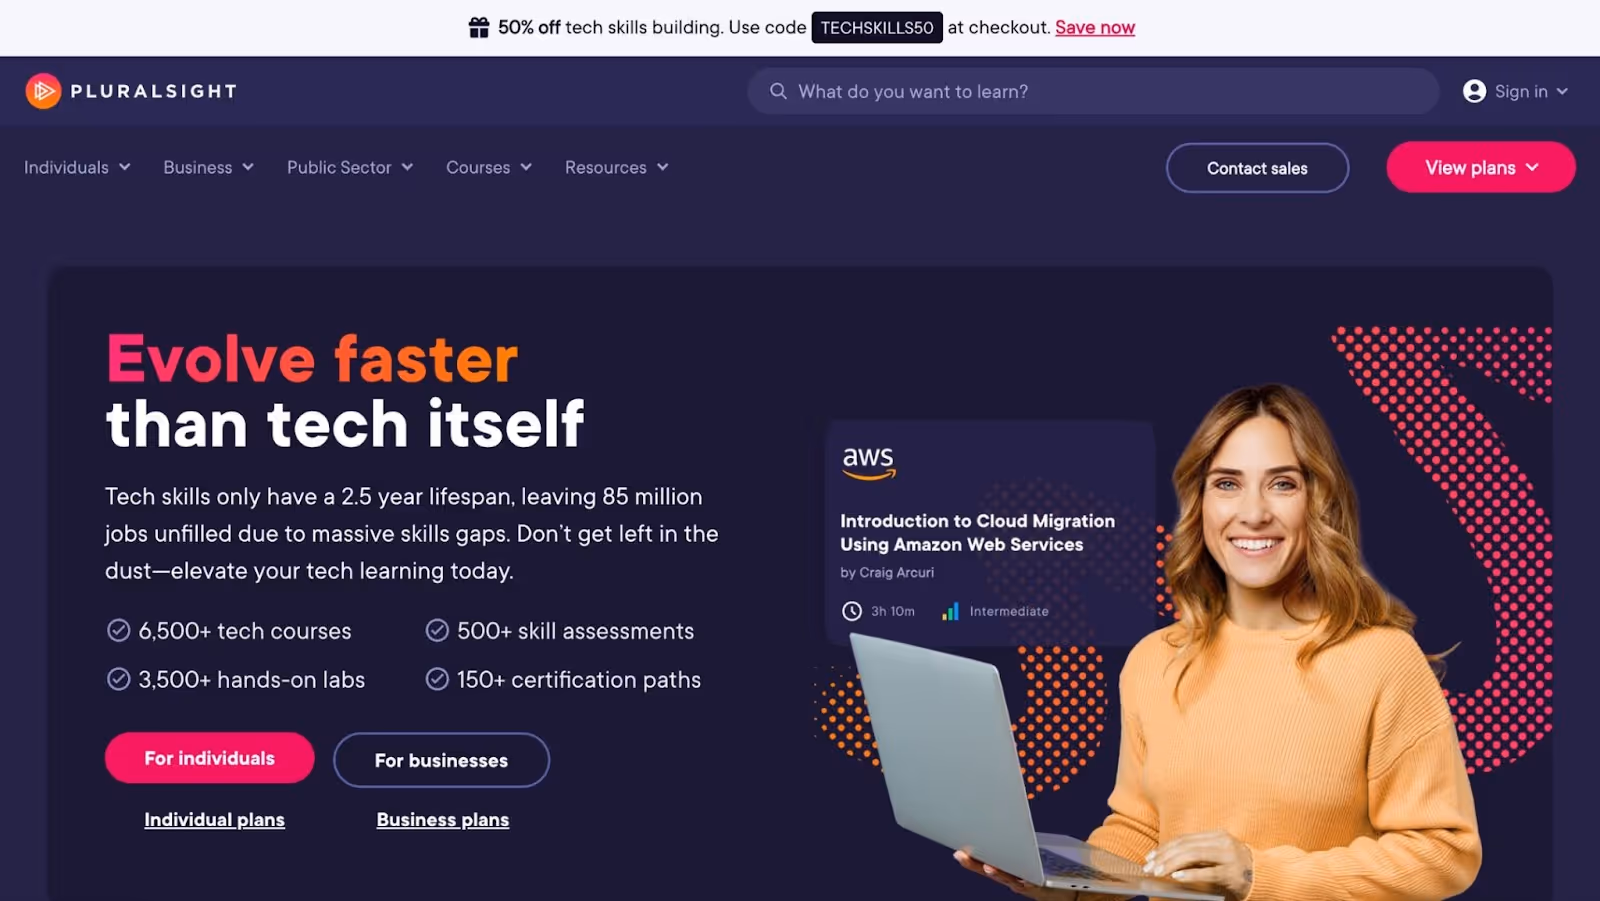Click the search magnifier icon

(778, 91)
